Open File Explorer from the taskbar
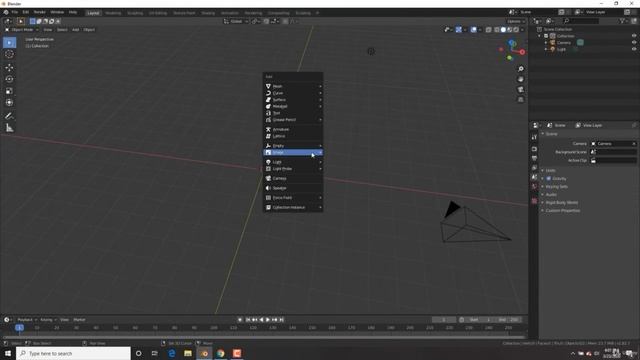The height and width of the screenshot is (360, 640). 188,353
